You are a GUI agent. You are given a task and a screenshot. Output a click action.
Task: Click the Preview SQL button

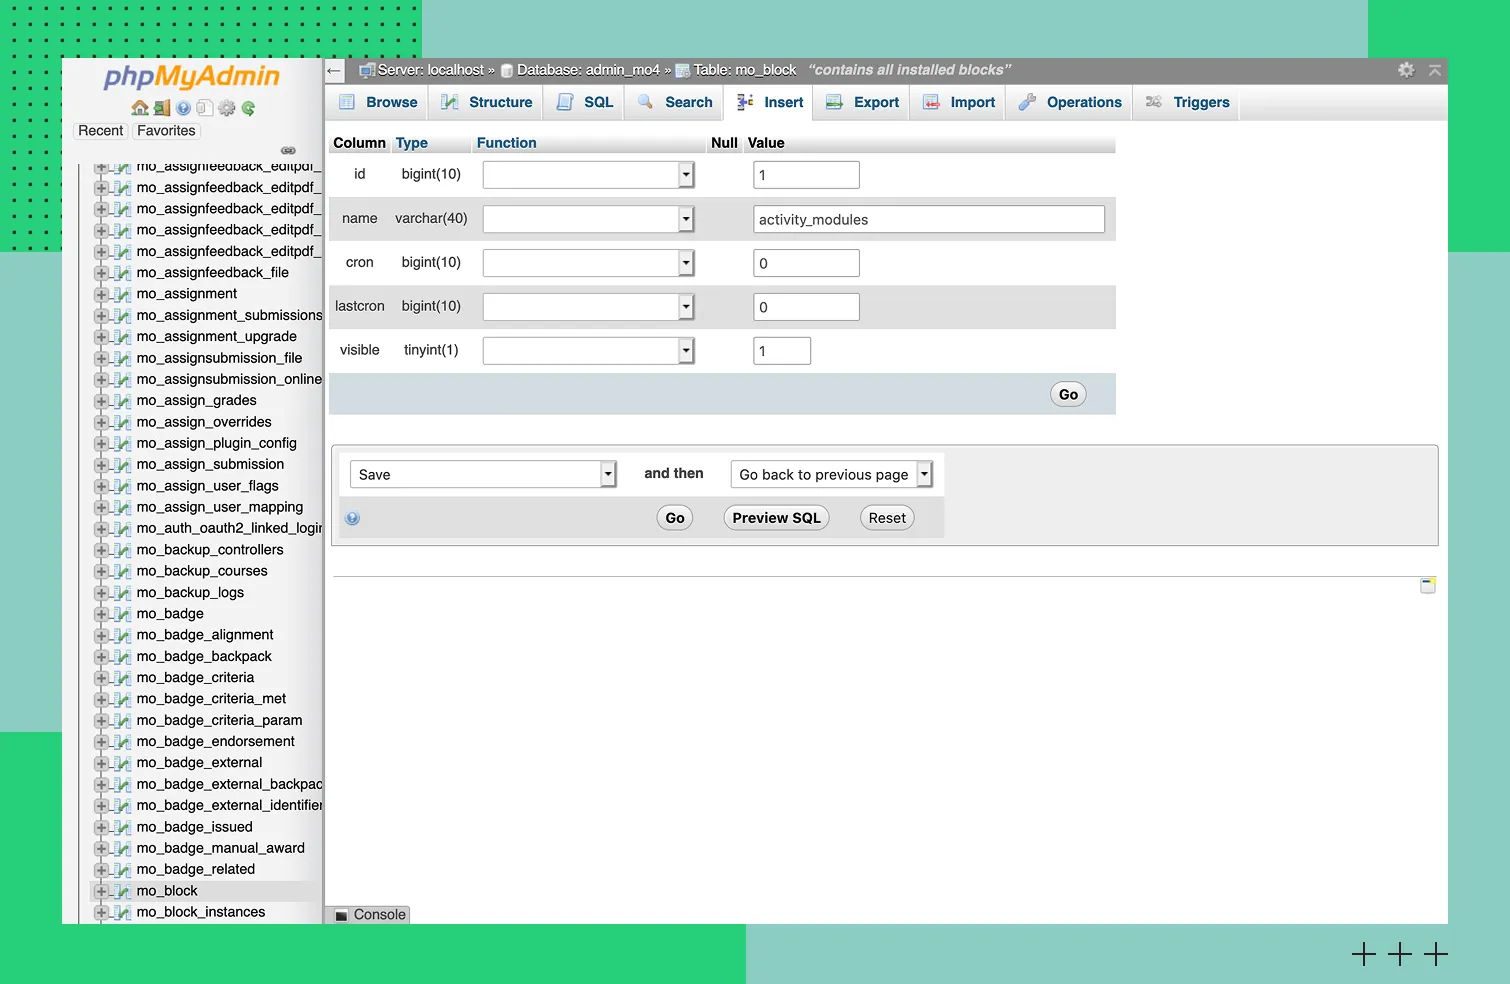tap(776, 518)
